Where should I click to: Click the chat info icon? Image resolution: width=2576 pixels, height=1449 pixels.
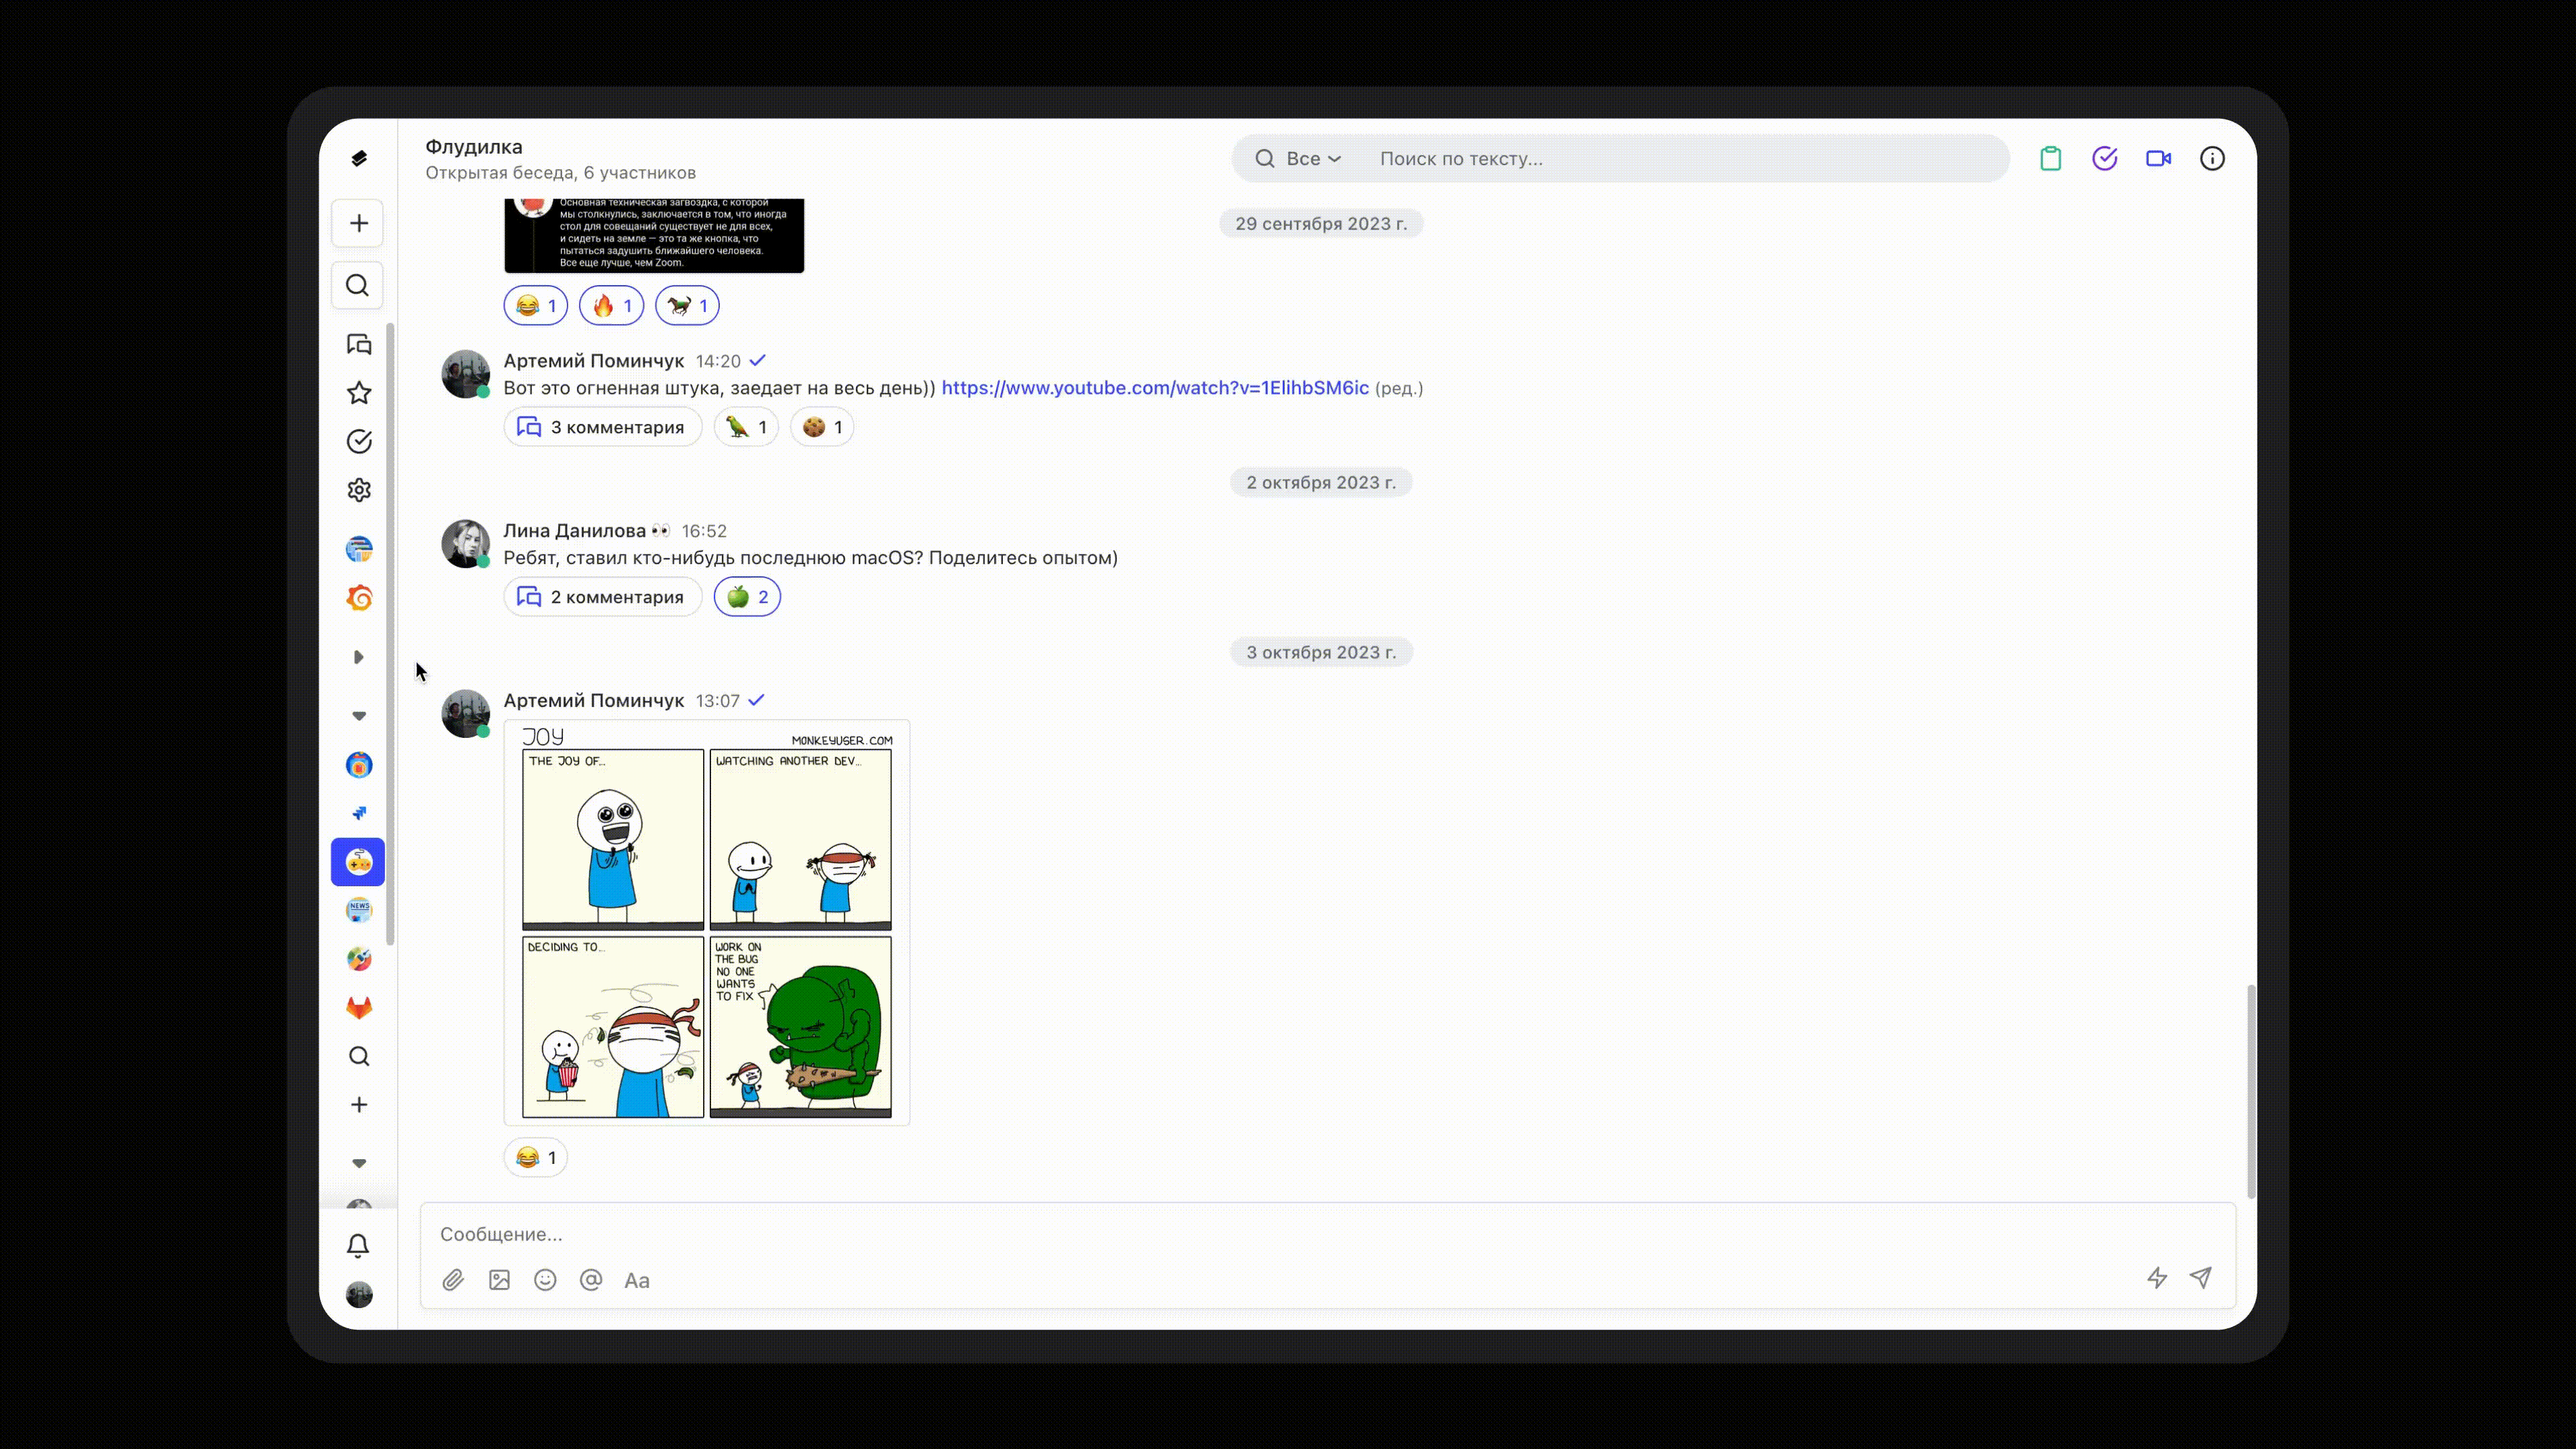pyautogui.click(x=2212, y=159)
